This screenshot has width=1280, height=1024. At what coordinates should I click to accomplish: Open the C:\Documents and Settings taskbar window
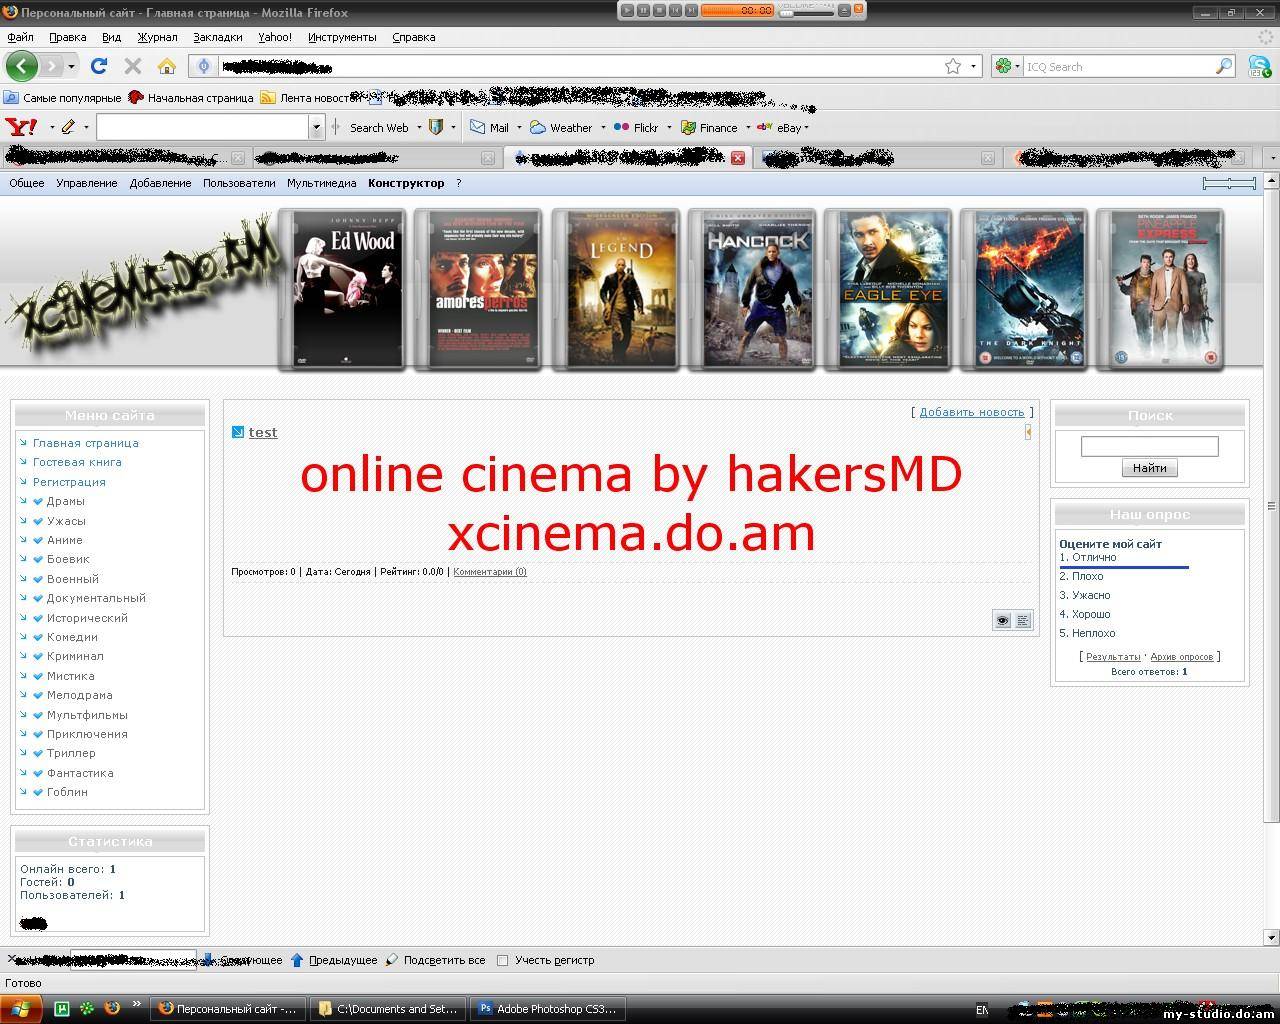pos(388,1009)
